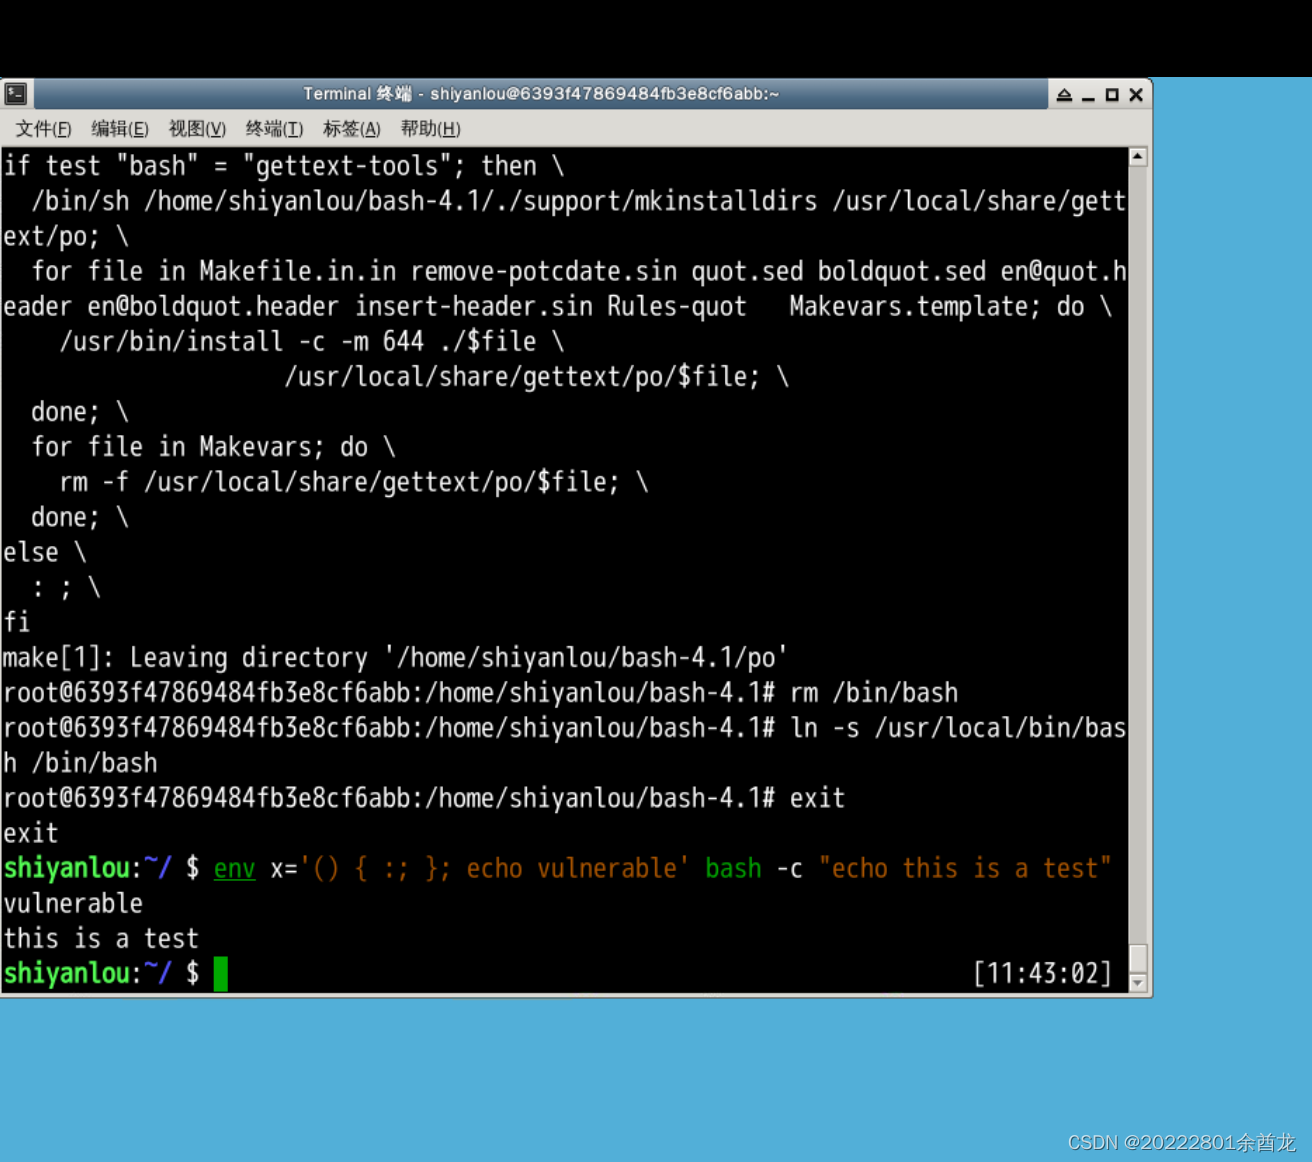
Task: Click the scrollbar up arrow
Action: (1138, 157)
